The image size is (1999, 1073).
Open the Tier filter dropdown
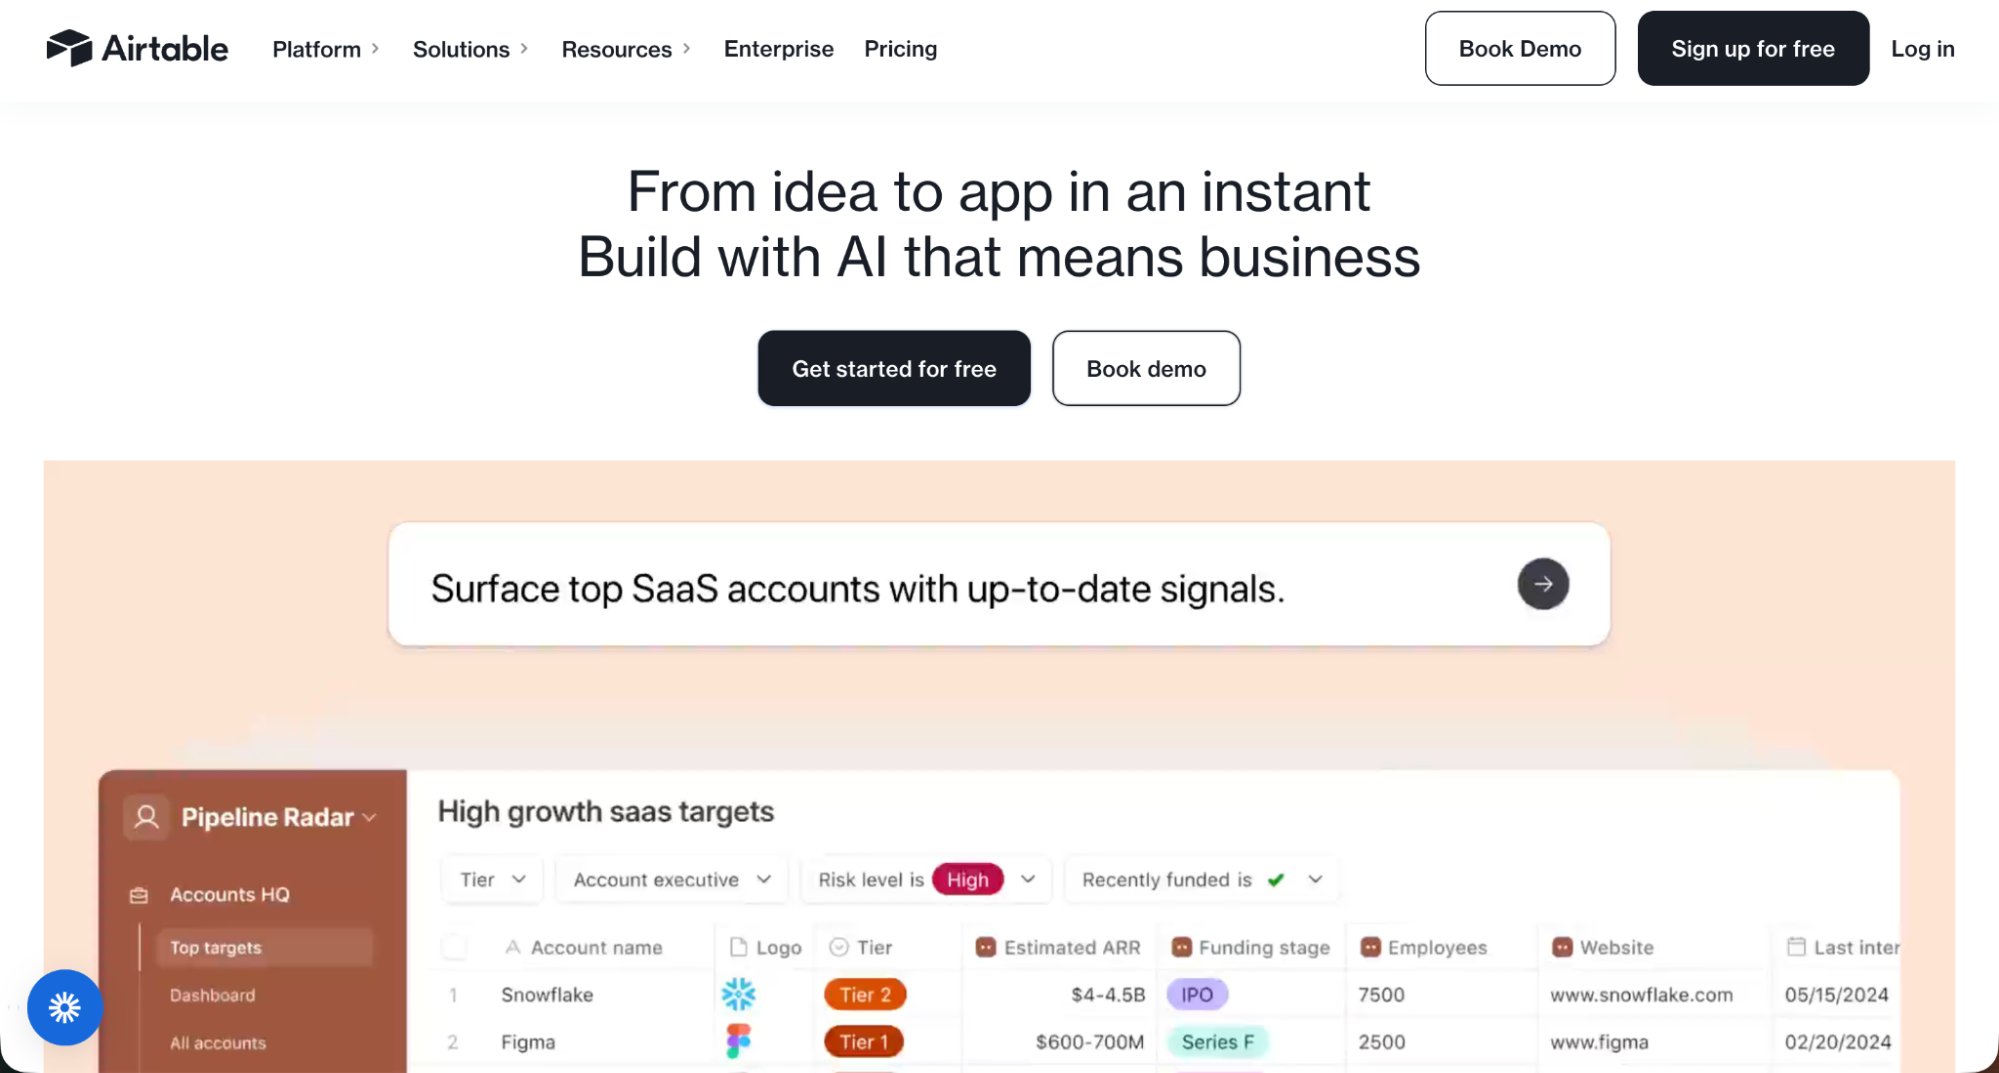(491, 879)
